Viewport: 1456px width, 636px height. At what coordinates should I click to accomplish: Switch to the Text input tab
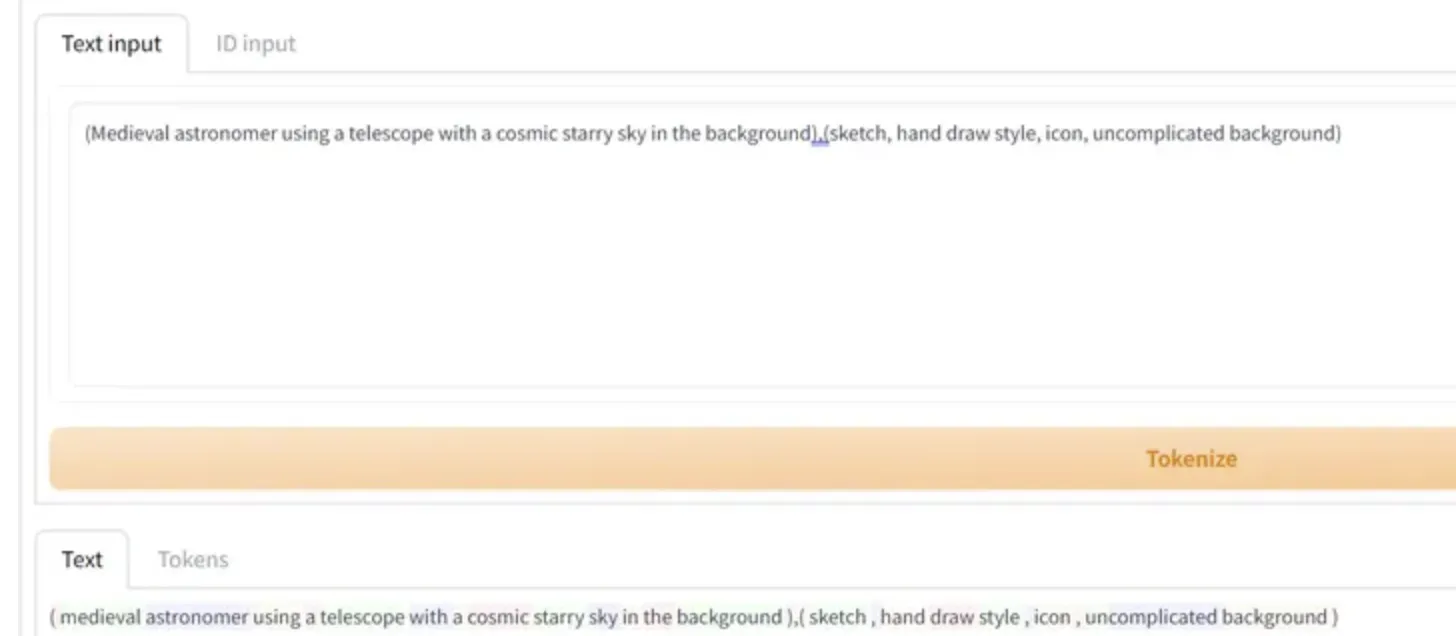(111, 44)
